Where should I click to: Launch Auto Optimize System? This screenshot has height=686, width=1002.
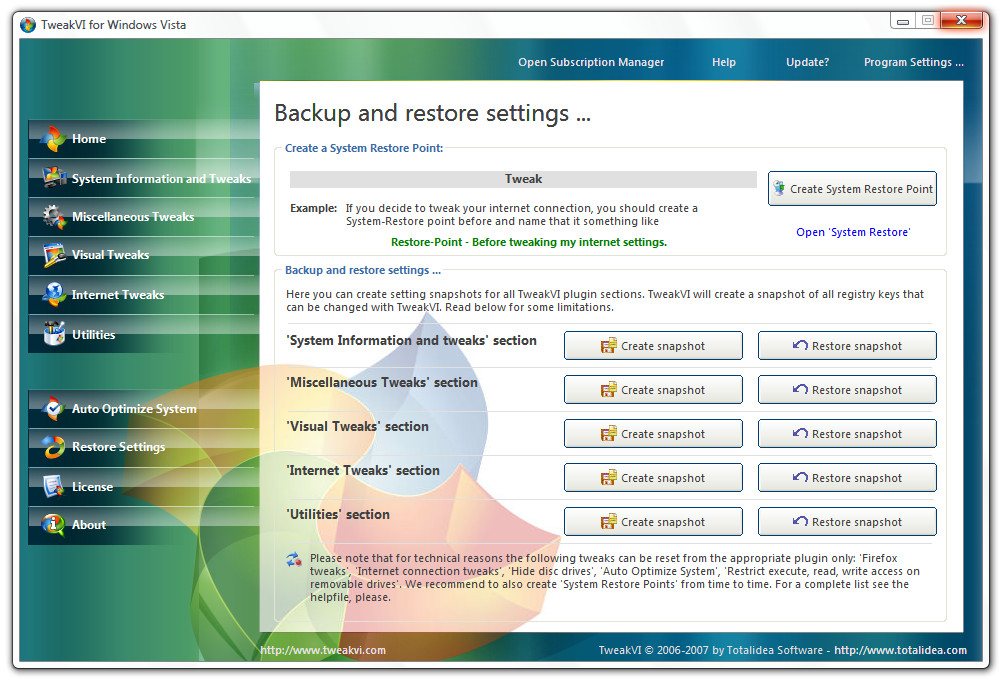tap(143, 409)
